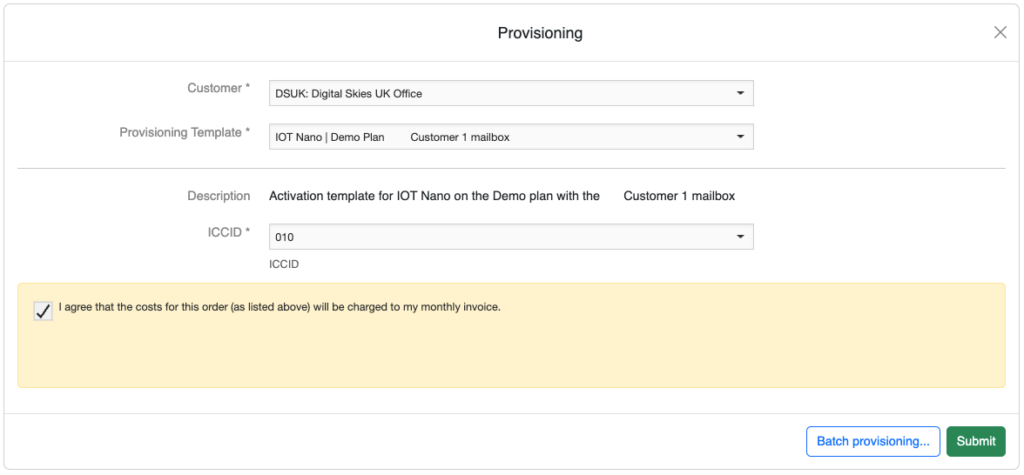The width and height of the screenshot is (1024, 475).
Task: Click the Customer dropdown caret arrow
Action: pos(740,93)
